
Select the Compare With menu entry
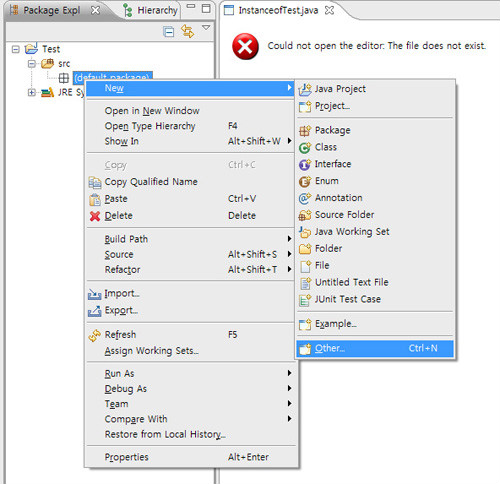coord(190,419)
